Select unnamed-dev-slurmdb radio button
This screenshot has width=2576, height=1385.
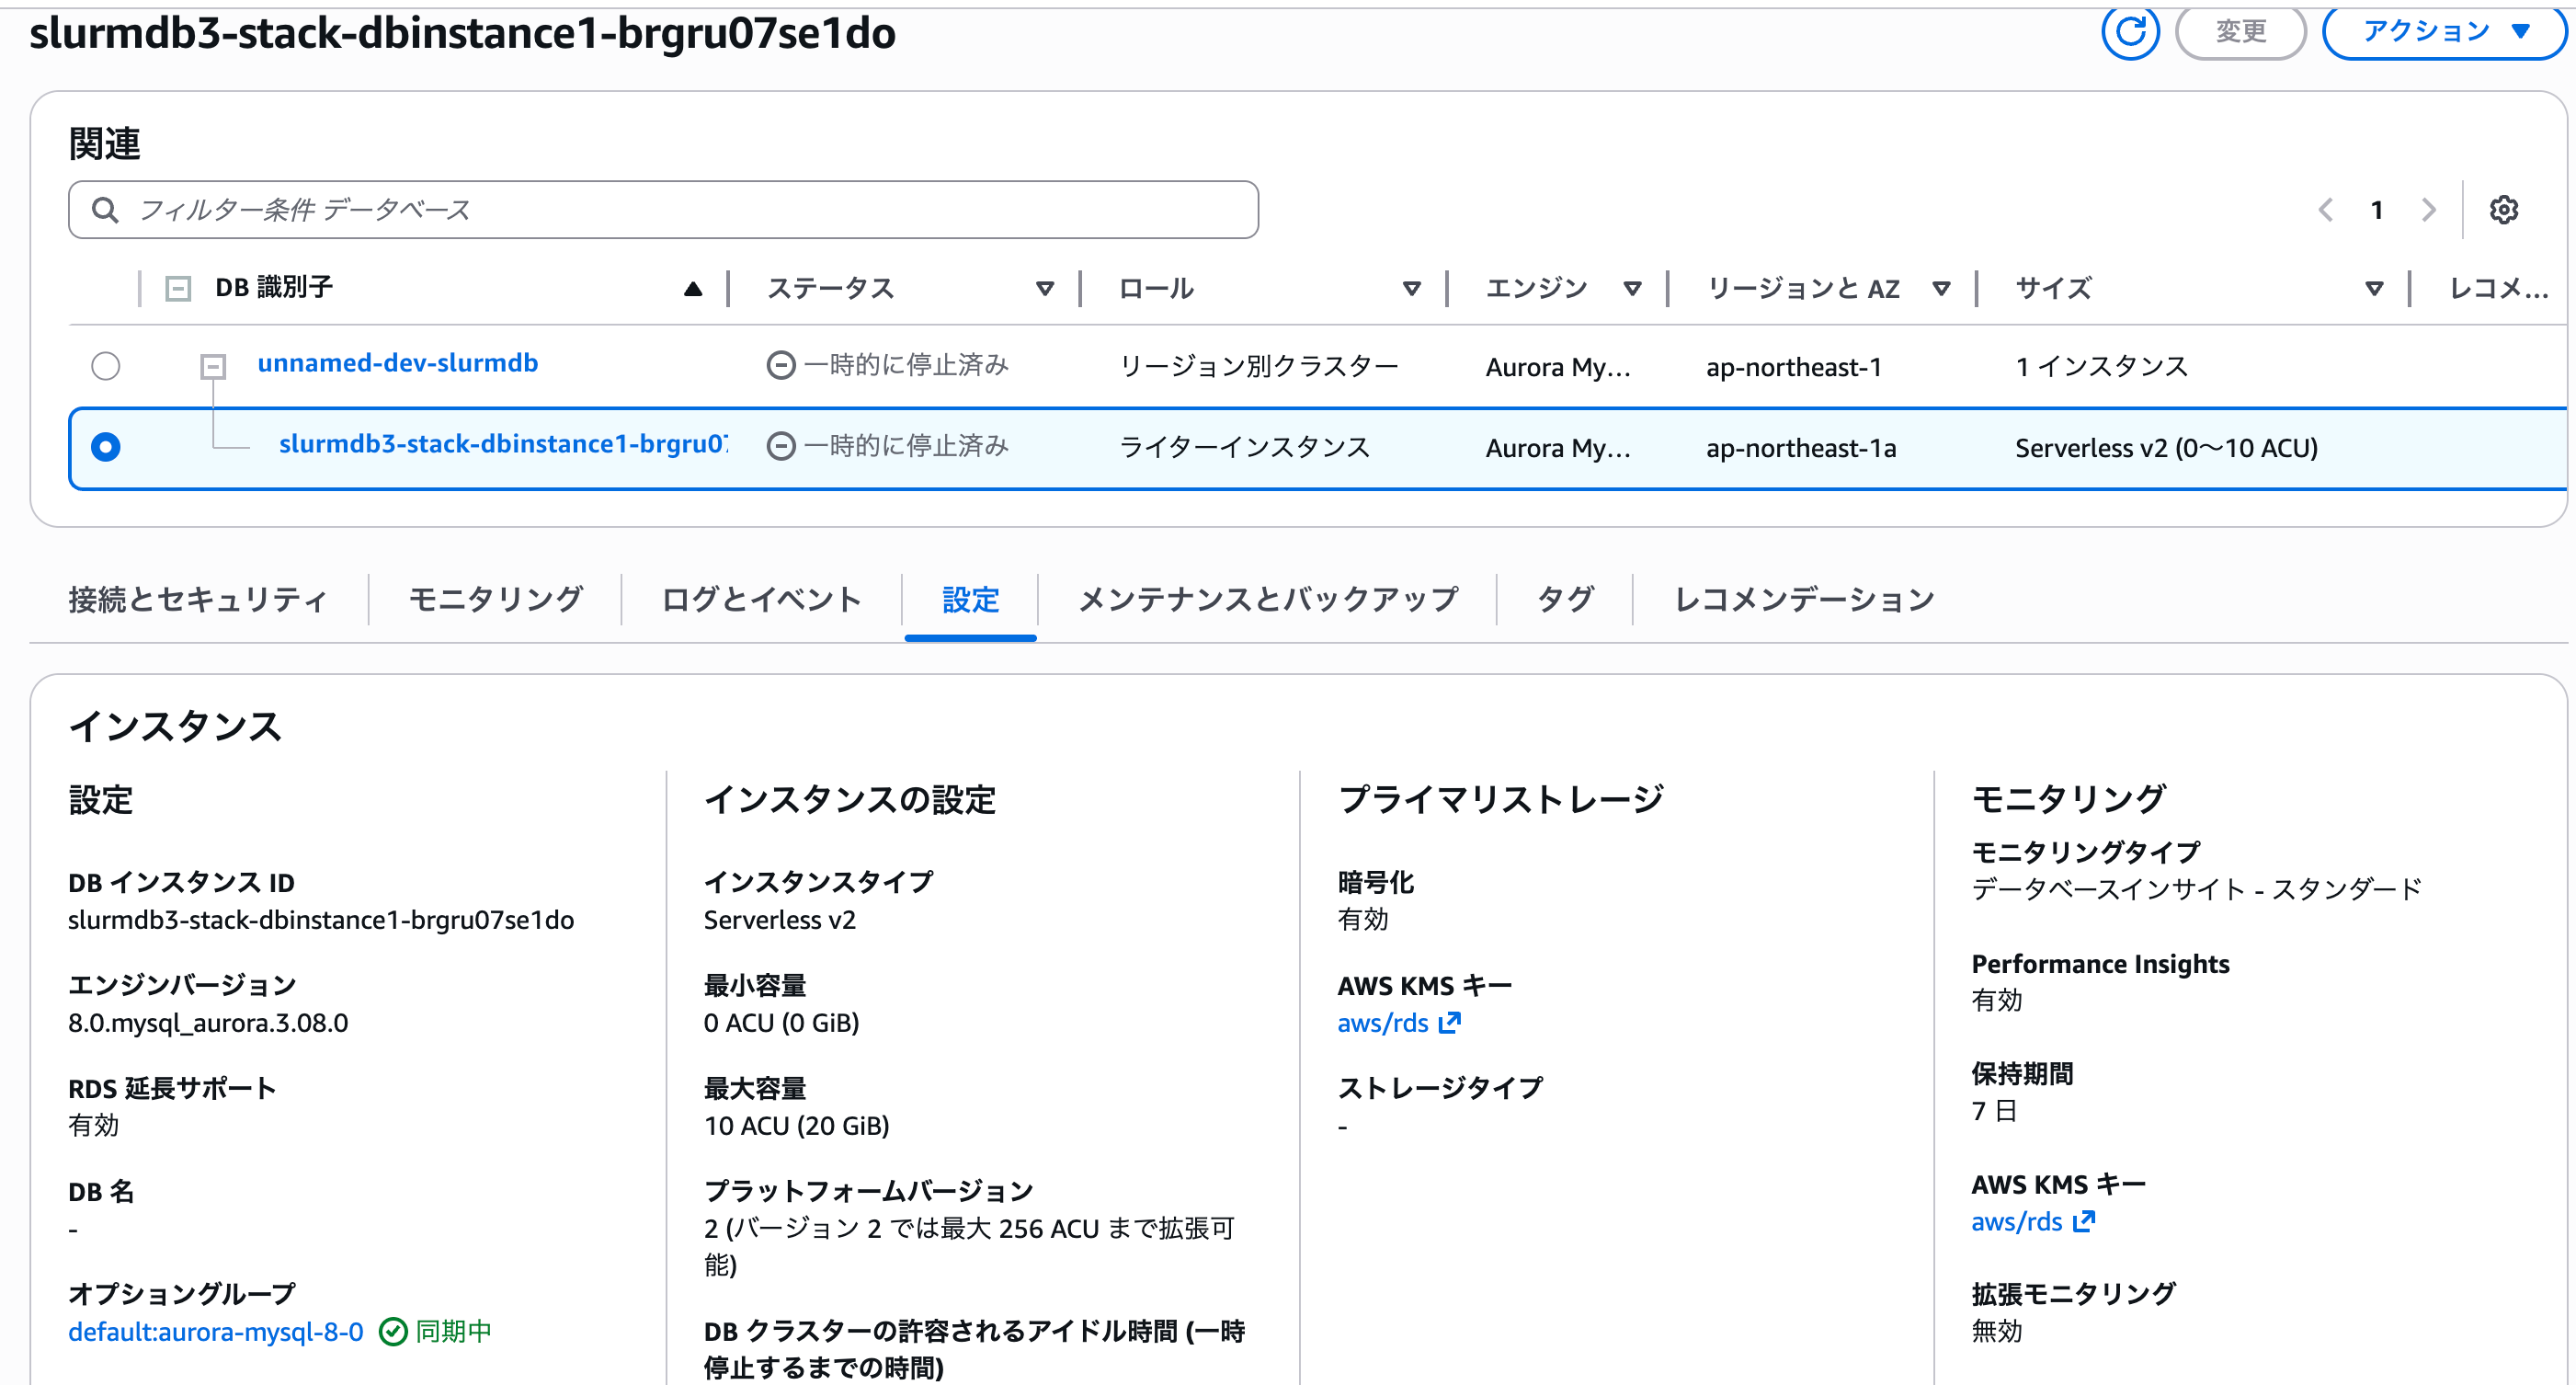(105, 366)
